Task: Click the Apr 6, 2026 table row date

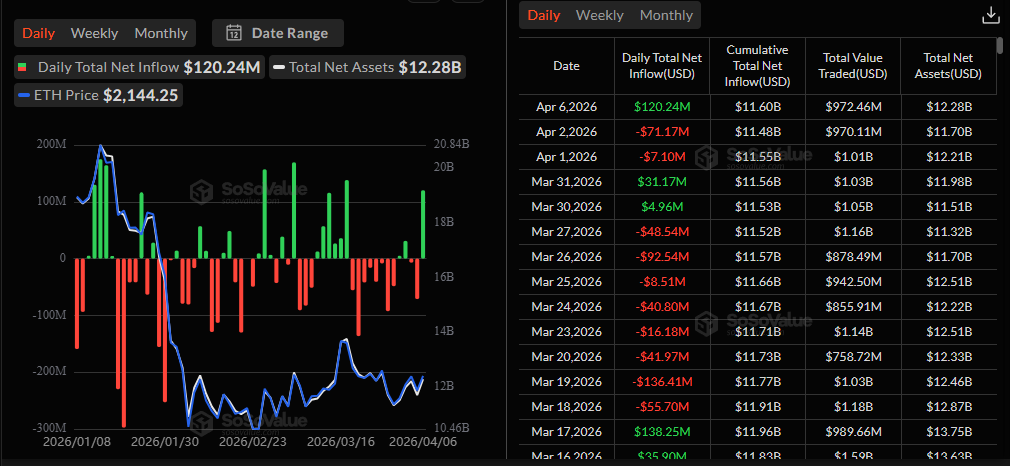Action: coord(566,107)
